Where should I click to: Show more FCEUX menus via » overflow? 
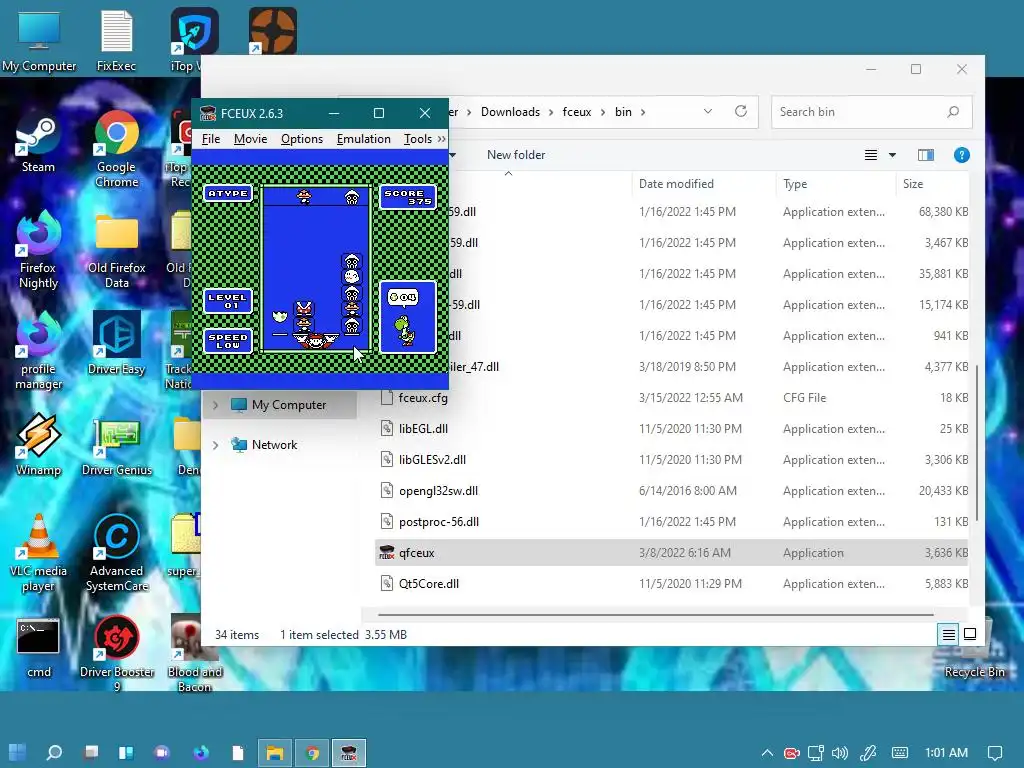click(x=441, y=138)
